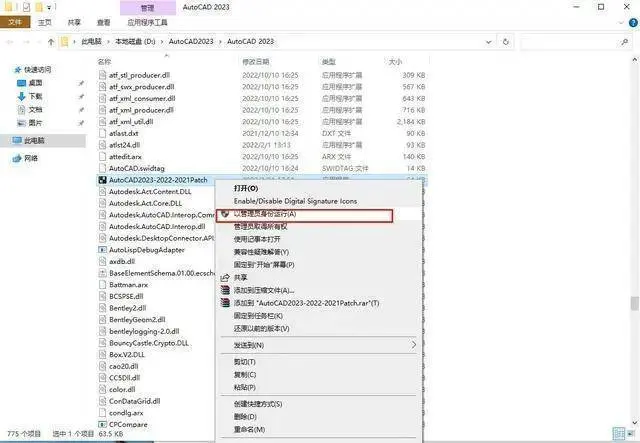Choose 打开(O) in the context menu
The width and height of the screenshot is (640, 443).
[246, 188]
